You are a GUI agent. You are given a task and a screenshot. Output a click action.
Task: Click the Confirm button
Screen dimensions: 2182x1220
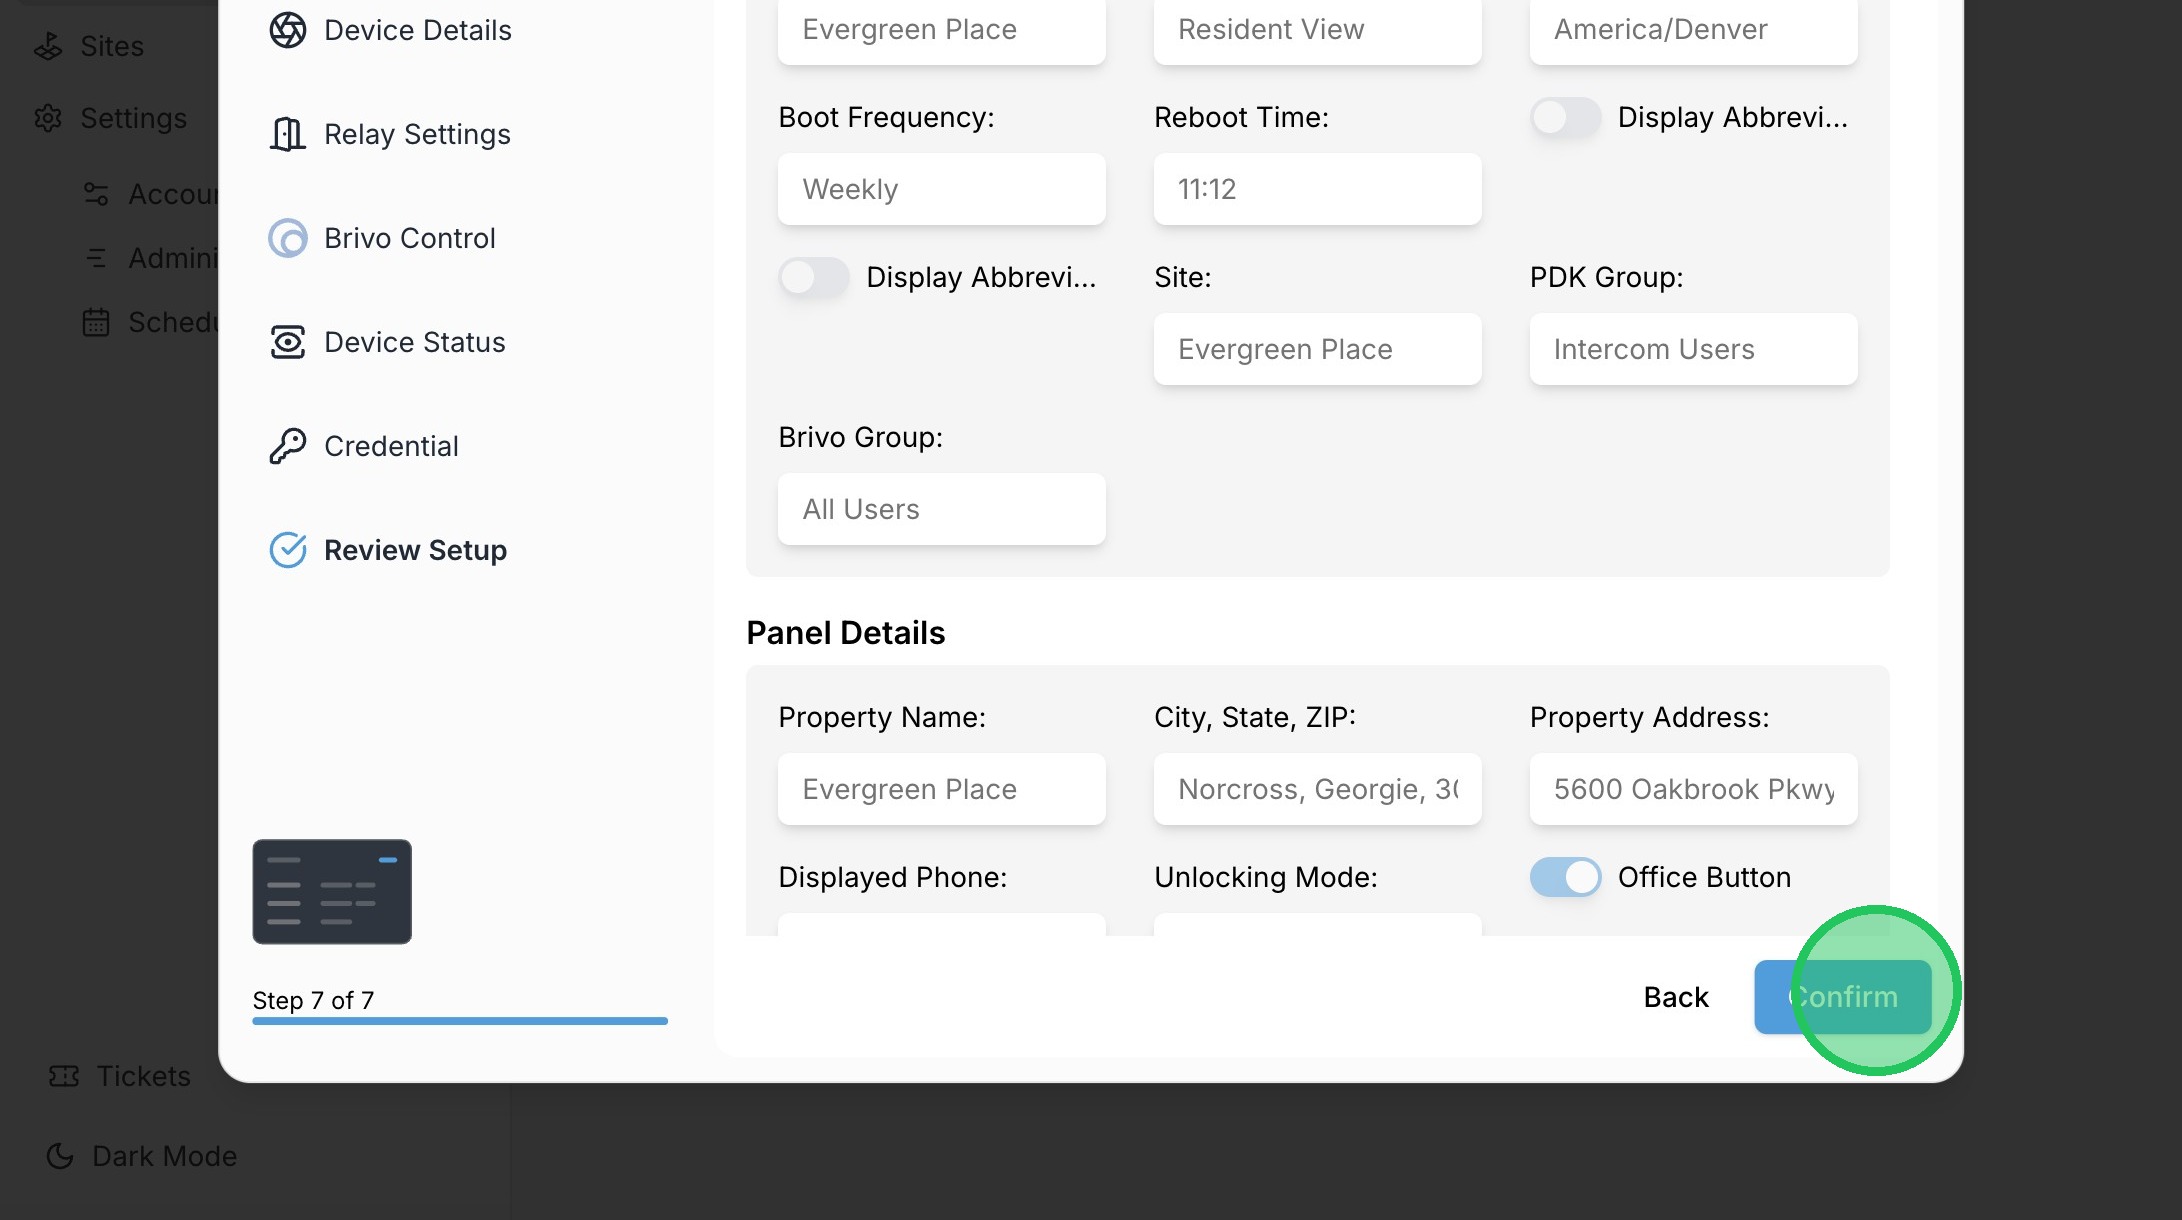tap(1842, 997)
